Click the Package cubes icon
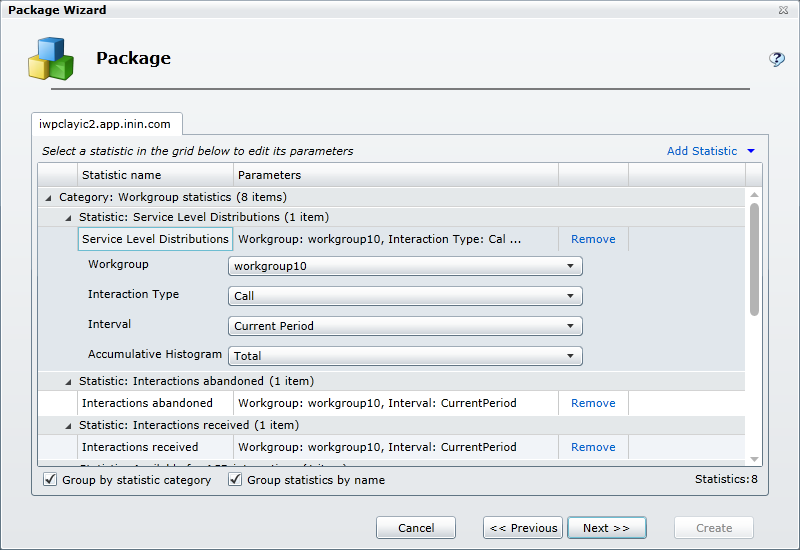The height and width of the screenshot is (550, 800). click(50, 58)
